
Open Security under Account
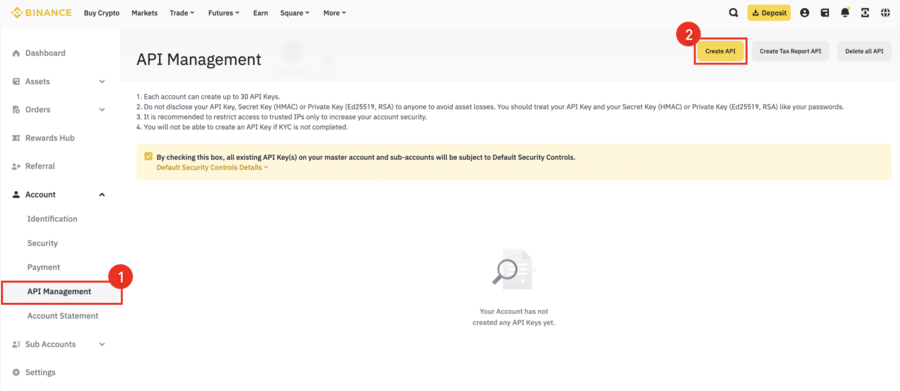pos(42,243)
